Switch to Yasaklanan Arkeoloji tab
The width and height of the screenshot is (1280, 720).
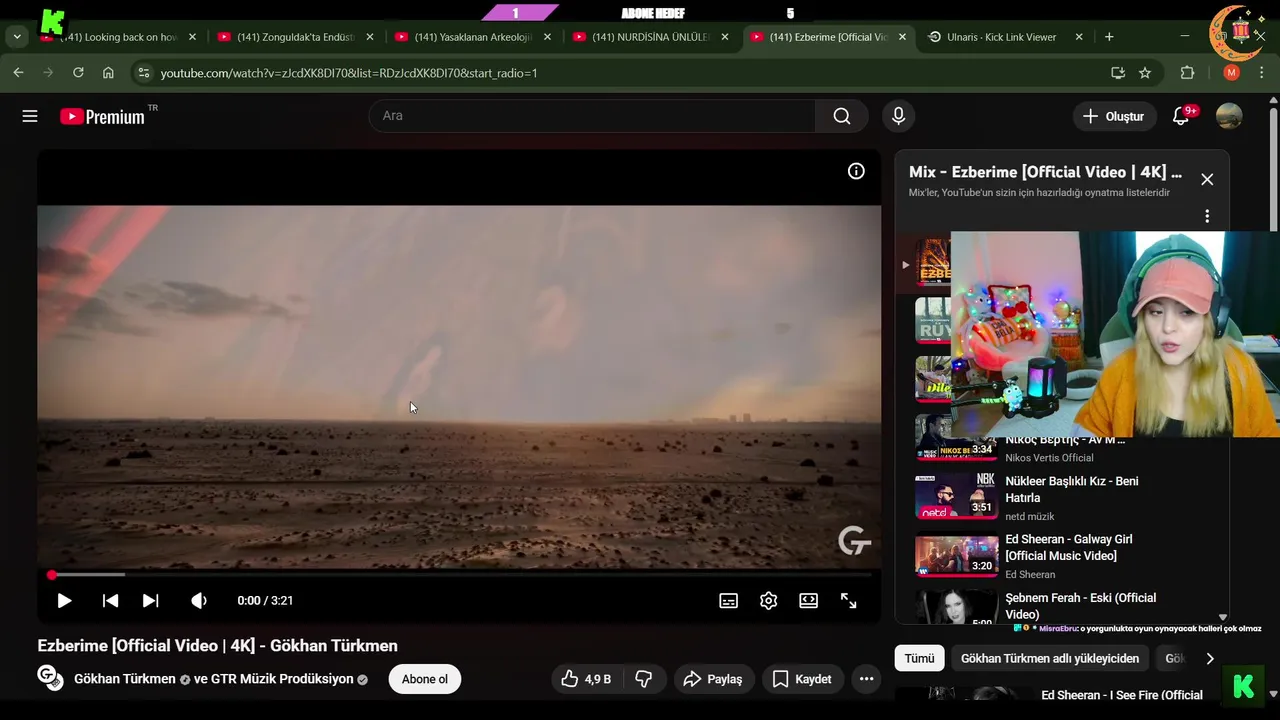coord(474,37)
